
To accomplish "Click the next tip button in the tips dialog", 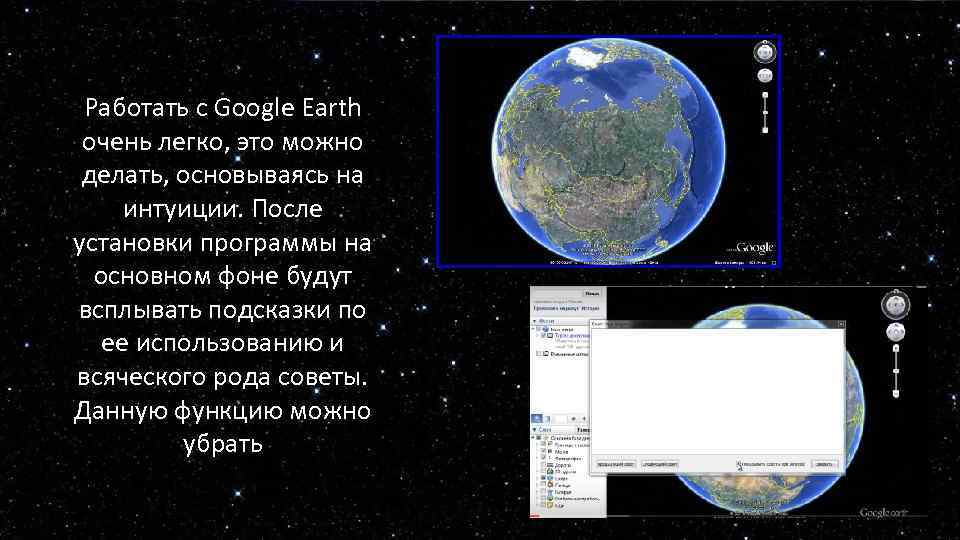I will (x=659, y=465).
